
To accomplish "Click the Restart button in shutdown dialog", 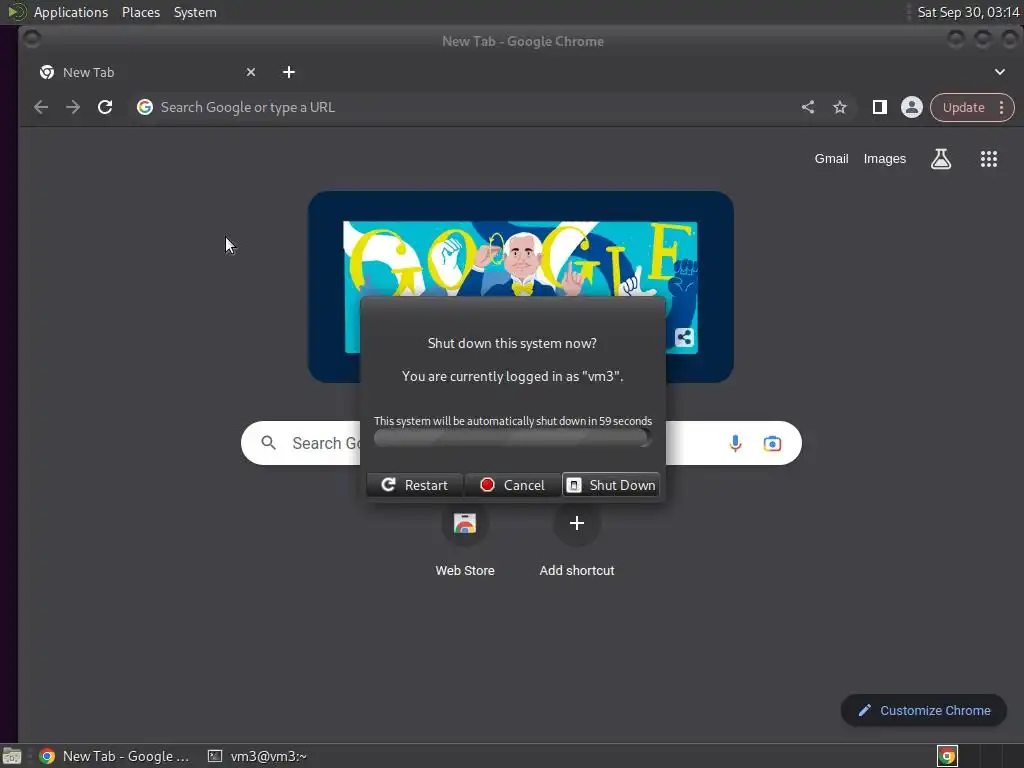I will 415,485.
